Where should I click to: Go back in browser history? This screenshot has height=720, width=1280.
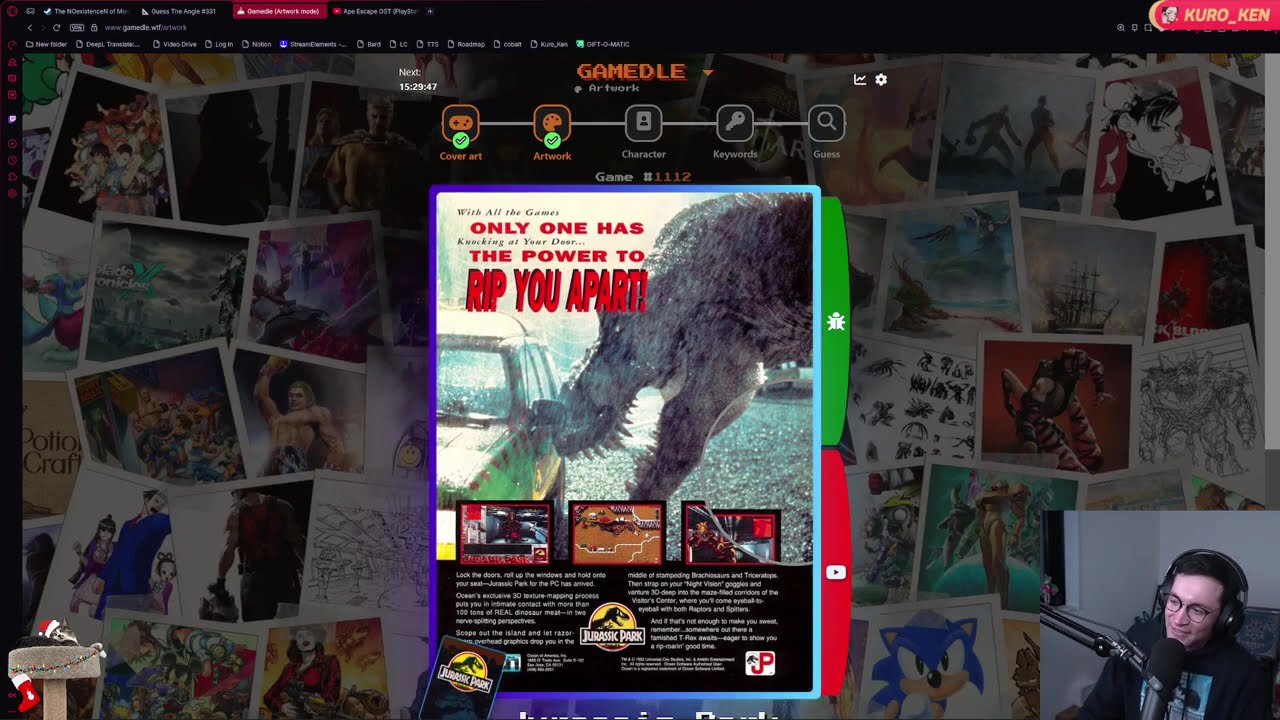[29, 27]
